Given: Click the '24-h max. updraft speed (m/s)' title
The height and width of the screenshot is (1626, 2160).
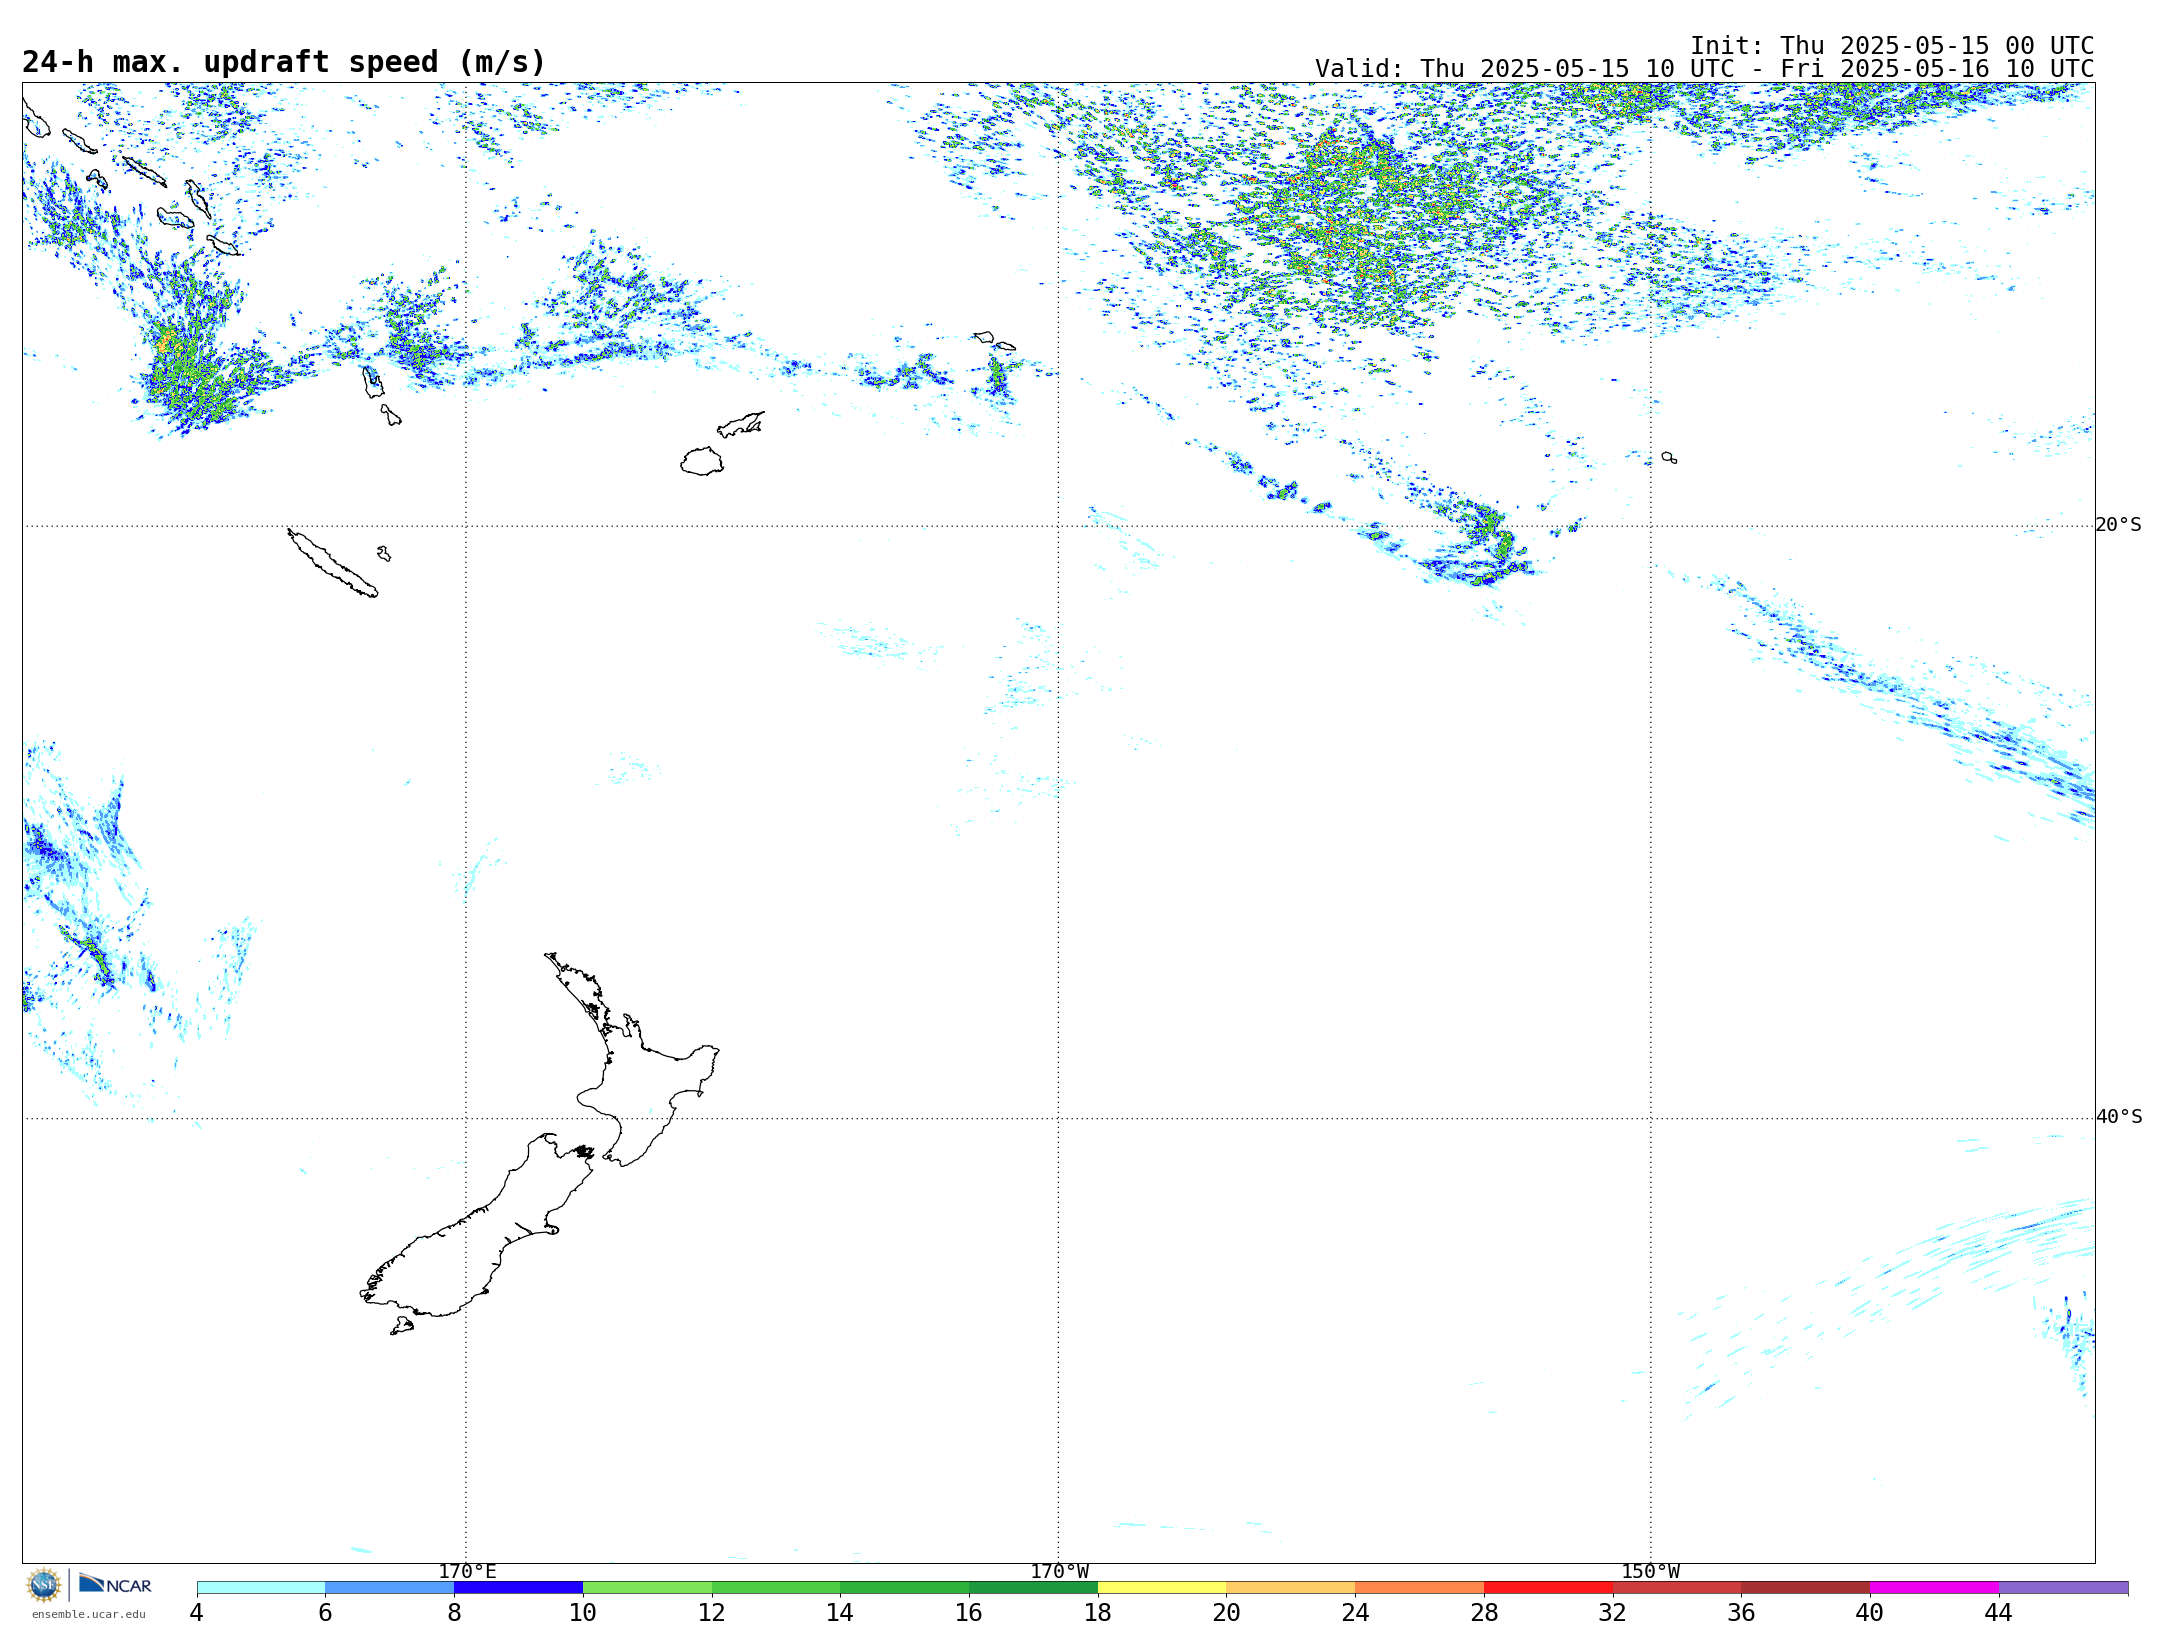Looking at the screenshot, I should tap(284, 62).
